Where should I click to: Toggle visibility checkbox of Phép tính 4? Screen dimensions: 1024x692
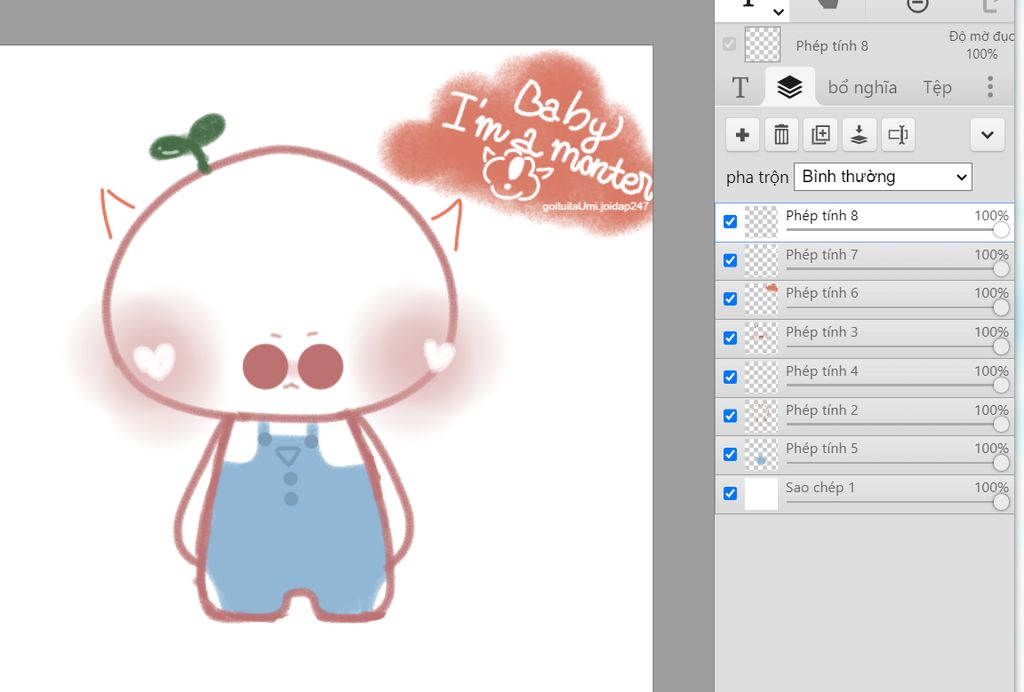click(x=730, y=377)
